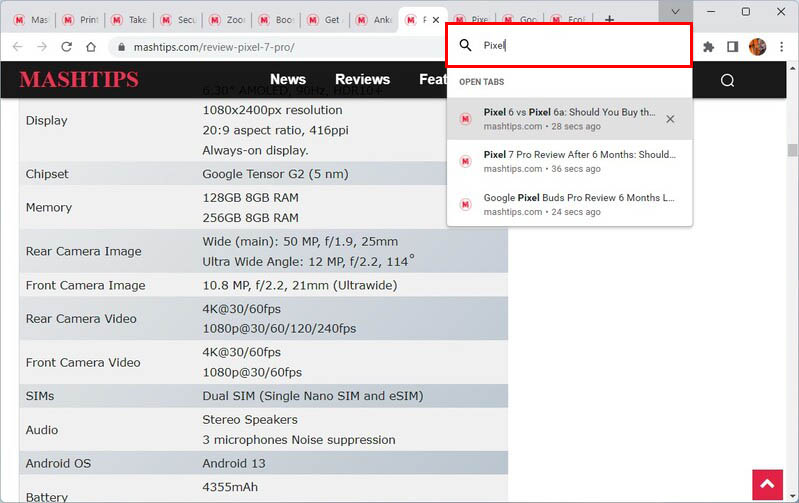Toggle the browser side panel icon
Image resolution: width=799 pixels, height=503 pixels.
(x=732, y=47)
